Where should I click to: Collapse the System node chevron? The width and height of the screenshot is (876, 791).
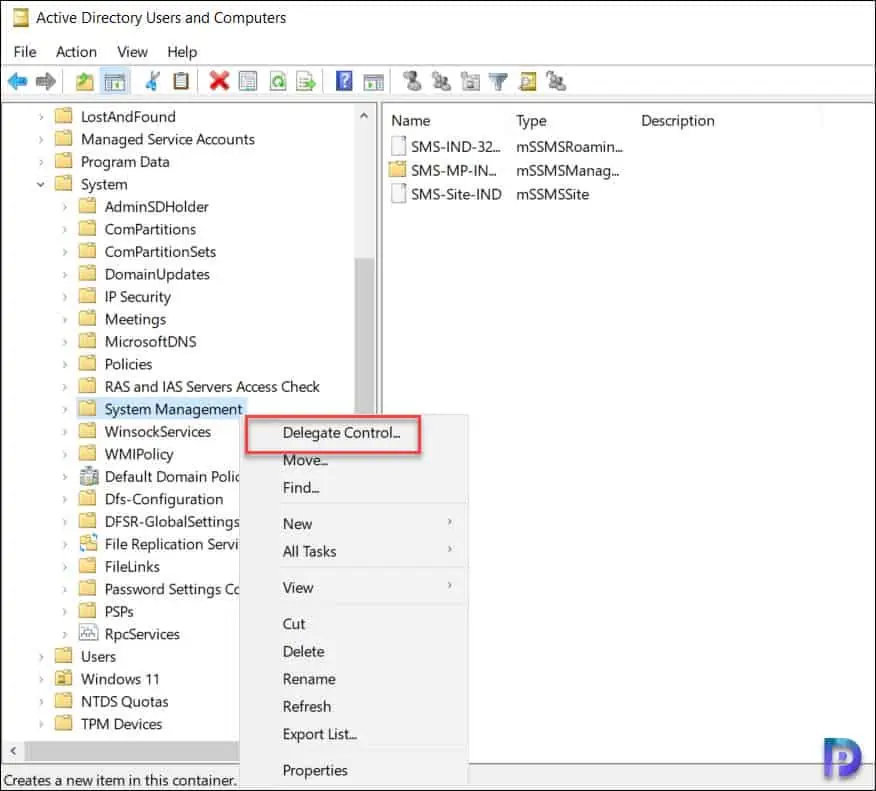tap(41, 184)
